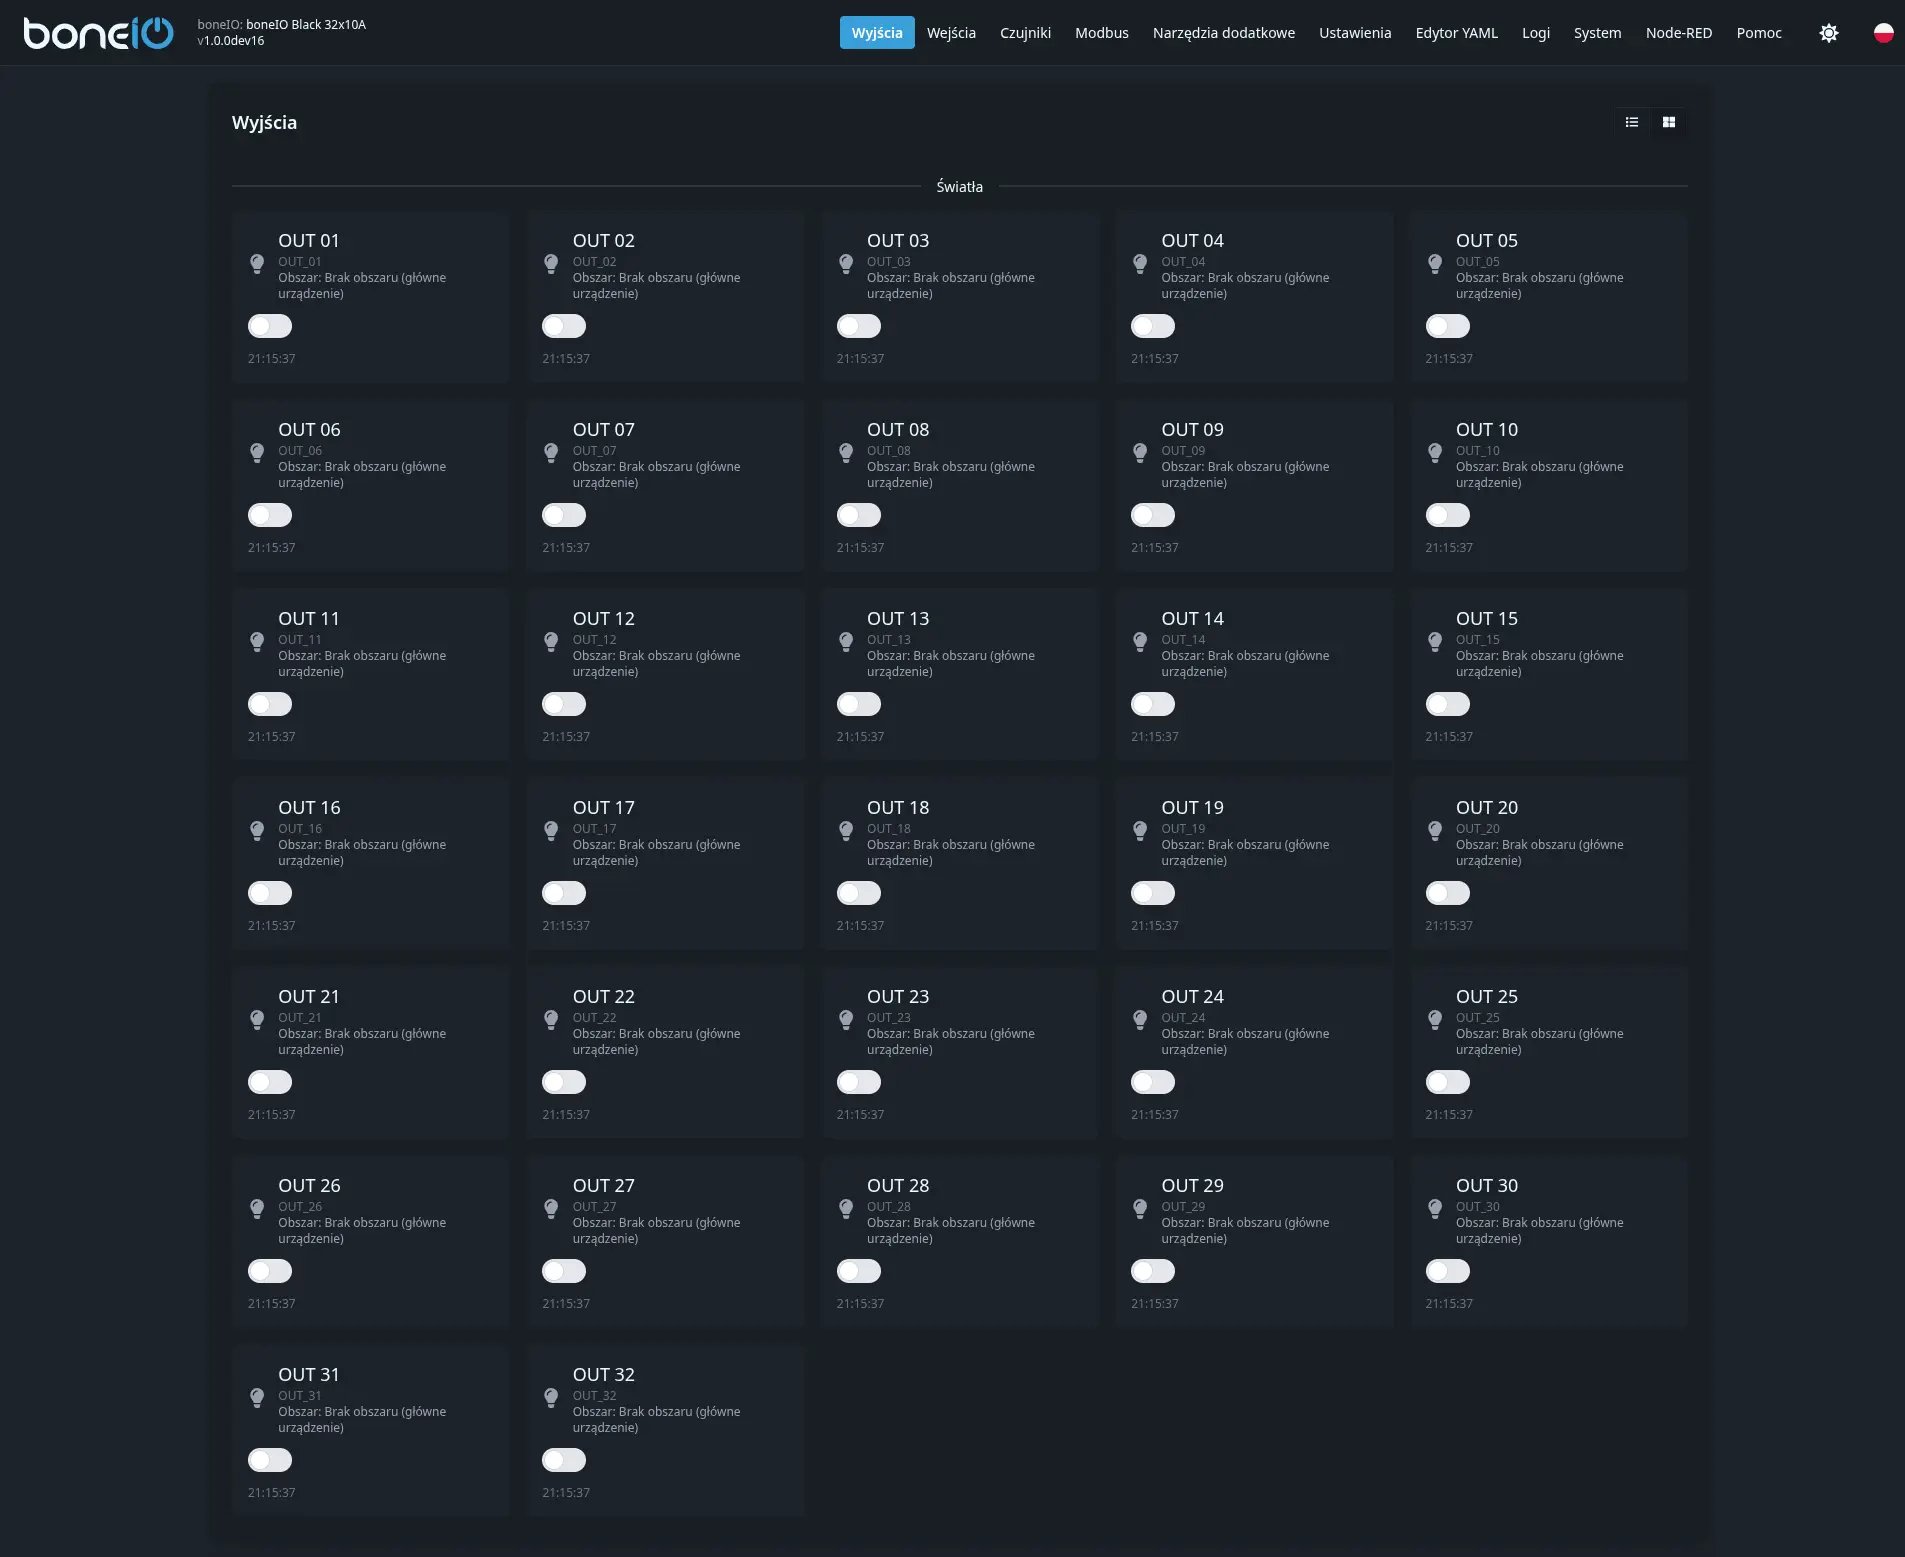Screen dimensions: 1905x1557
Task: Toggle the OUT 32 output switch
Action: click(x=564, y=1460)
